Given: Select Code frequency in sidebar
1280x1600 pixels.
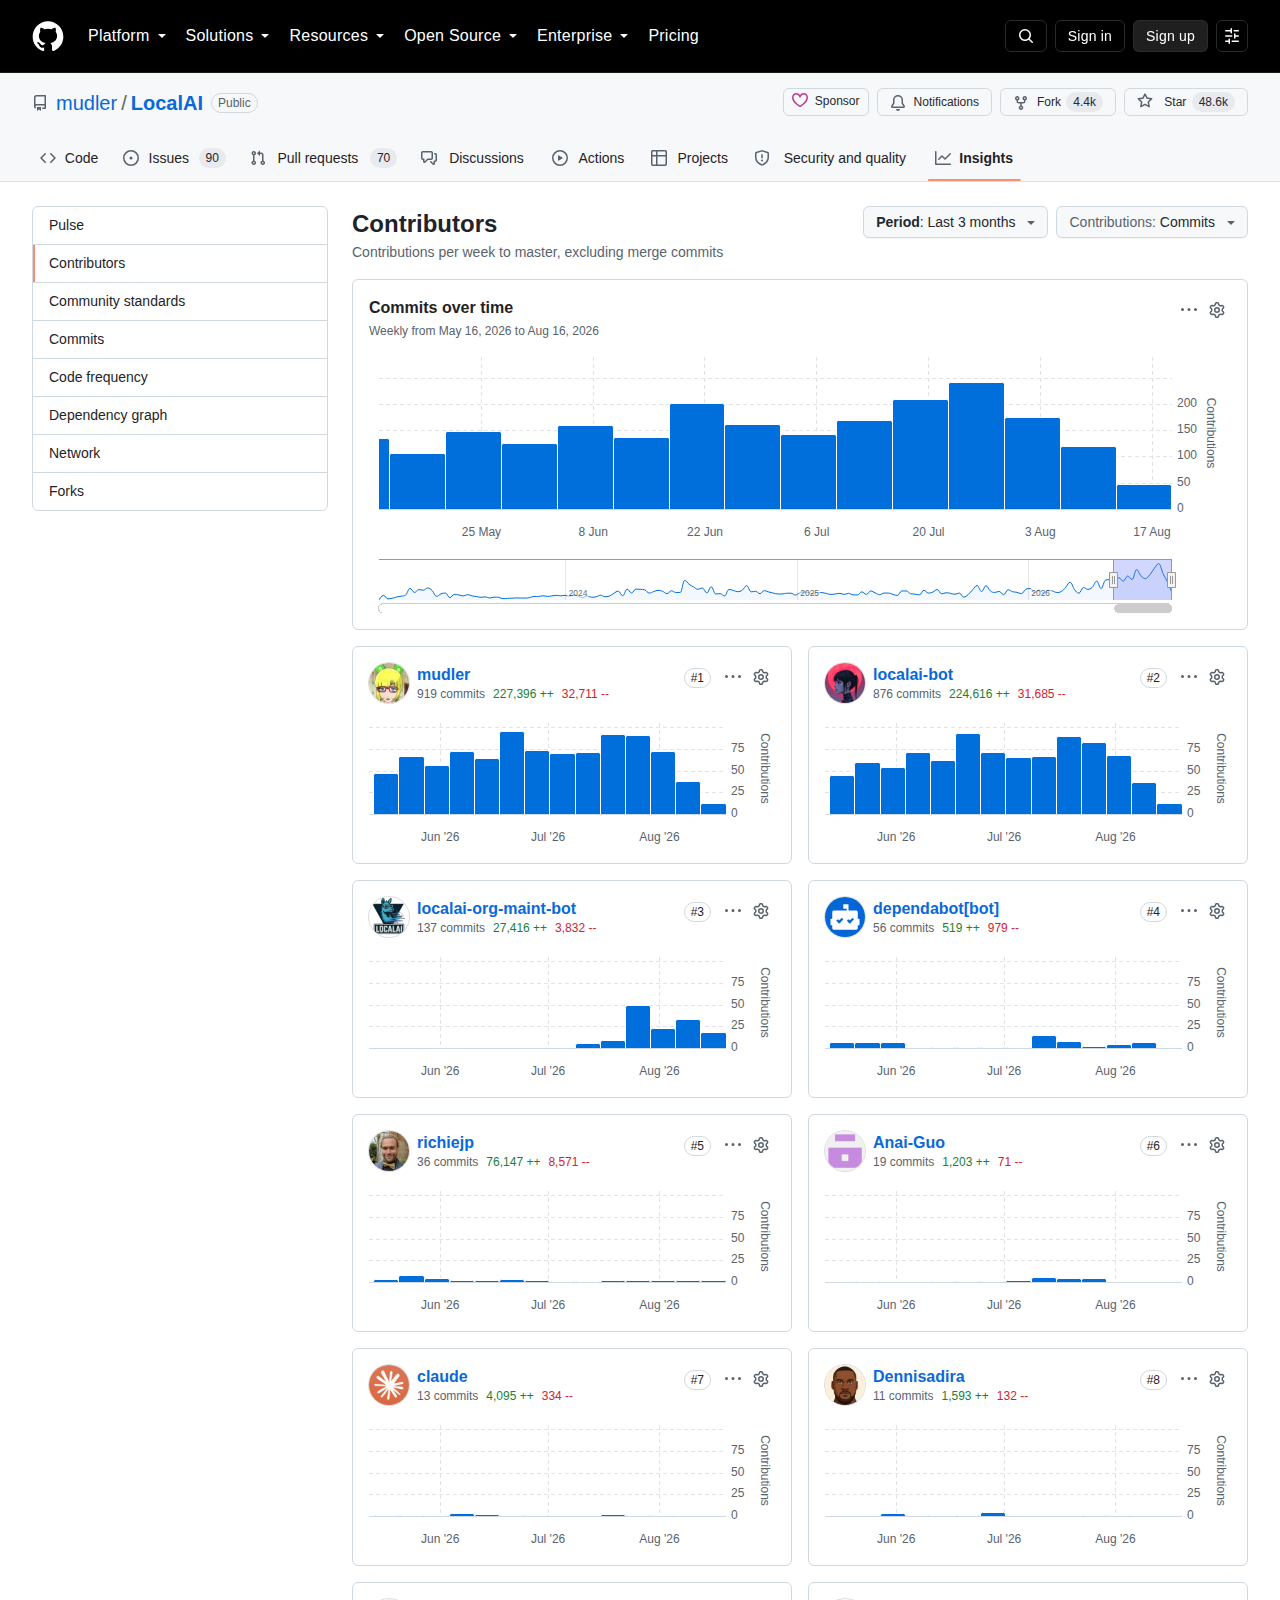Looking at the screenshot, I should (x=180, y=377).
